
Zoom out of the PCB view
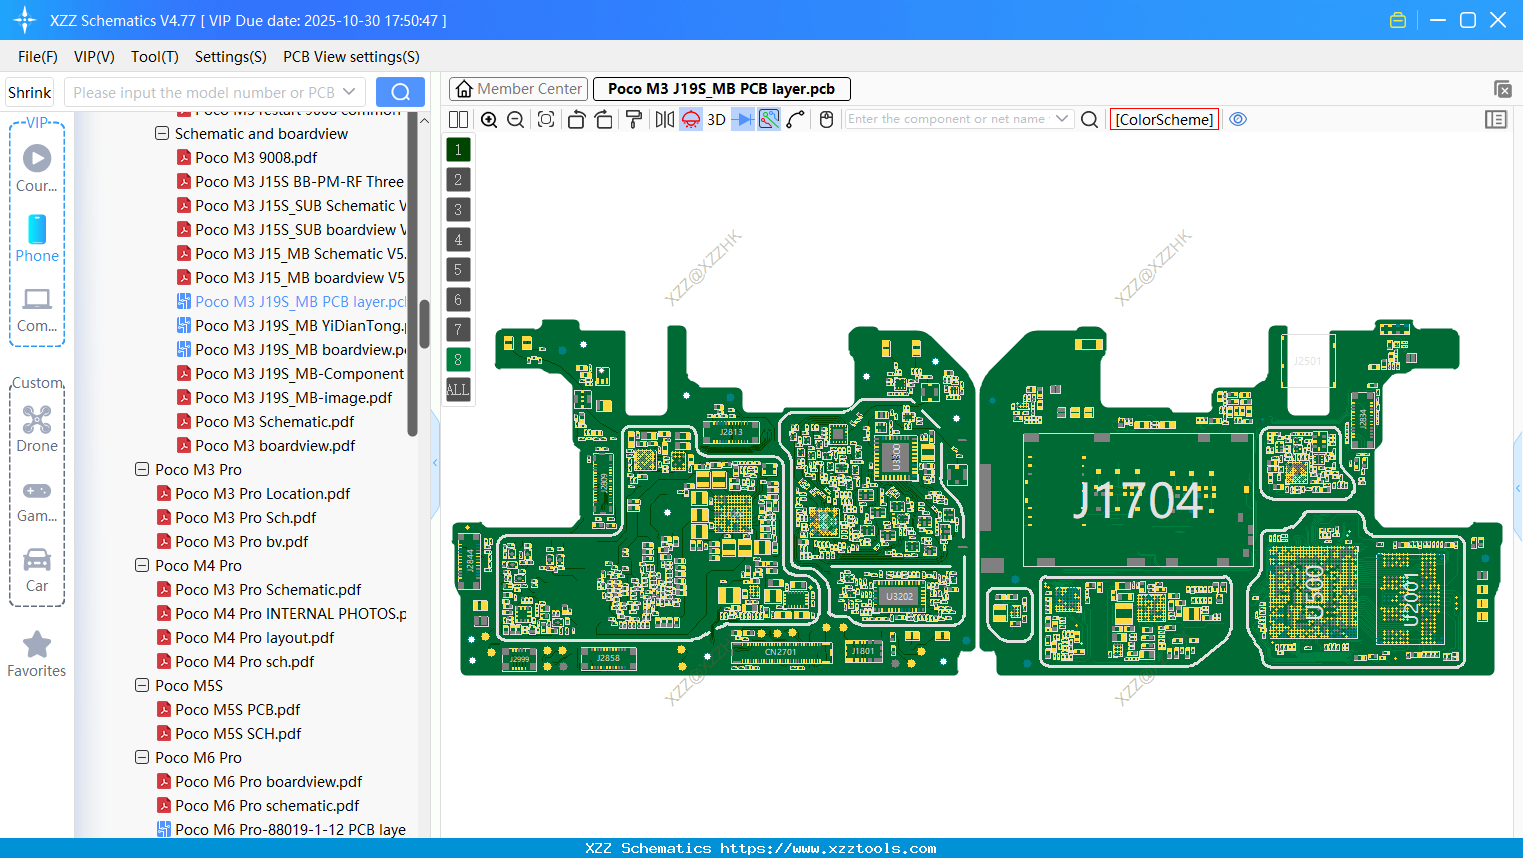tap(514, 119)
